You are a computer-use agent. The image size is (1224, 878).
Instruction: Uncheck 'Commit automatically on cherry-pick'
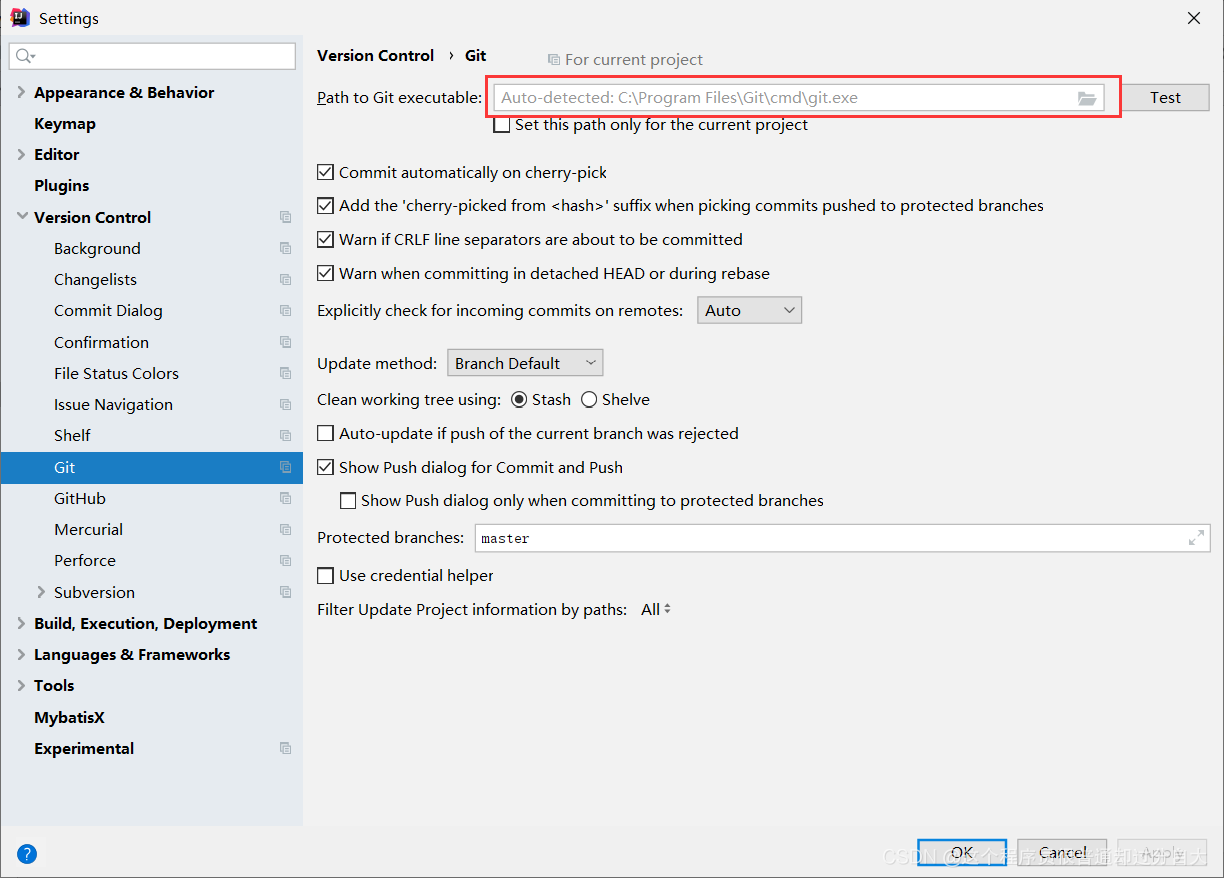click(325, 172)
